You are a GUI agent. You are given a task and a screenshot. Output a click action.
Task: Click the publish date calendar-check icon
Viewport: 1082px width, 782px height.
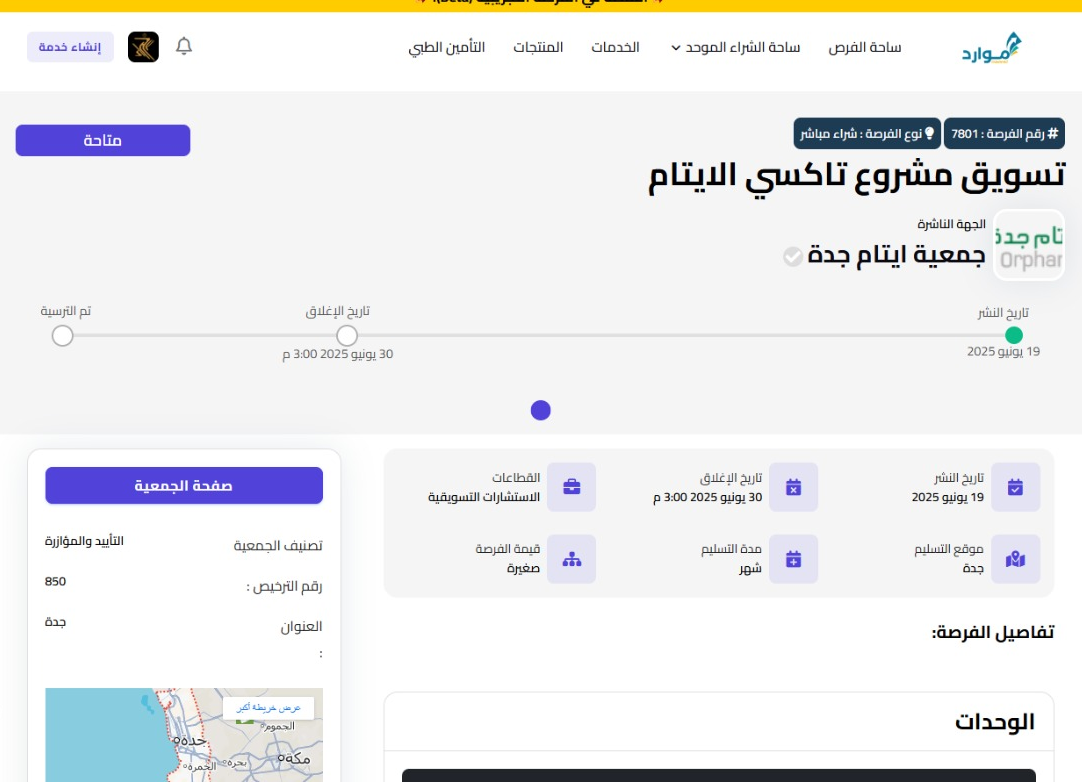pos(1015,487)
